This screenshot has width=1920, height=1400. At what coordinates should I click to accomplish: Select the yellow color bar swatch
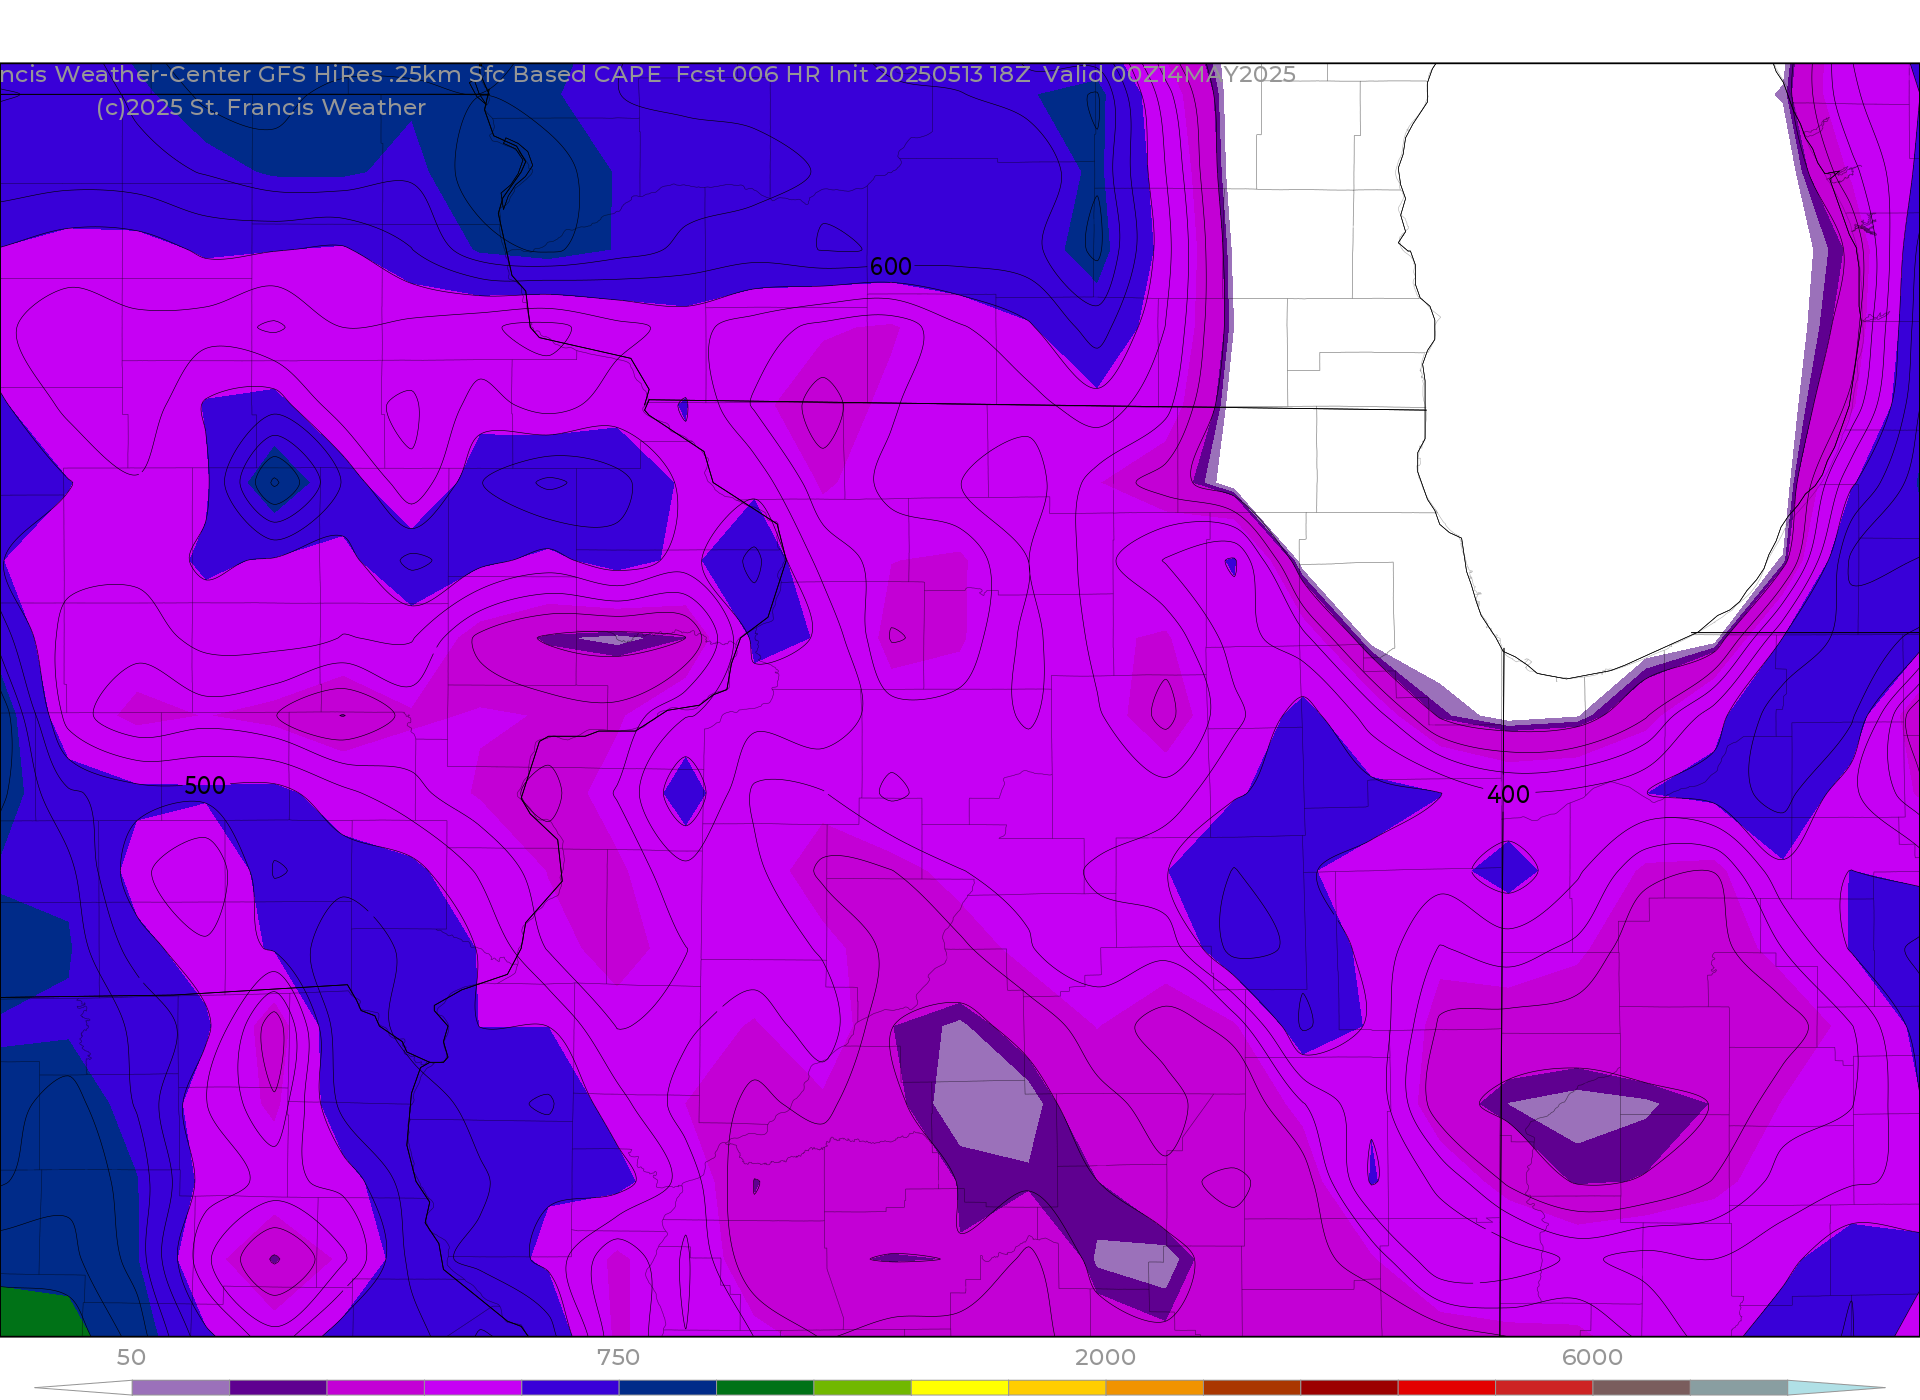point(960,1388)
